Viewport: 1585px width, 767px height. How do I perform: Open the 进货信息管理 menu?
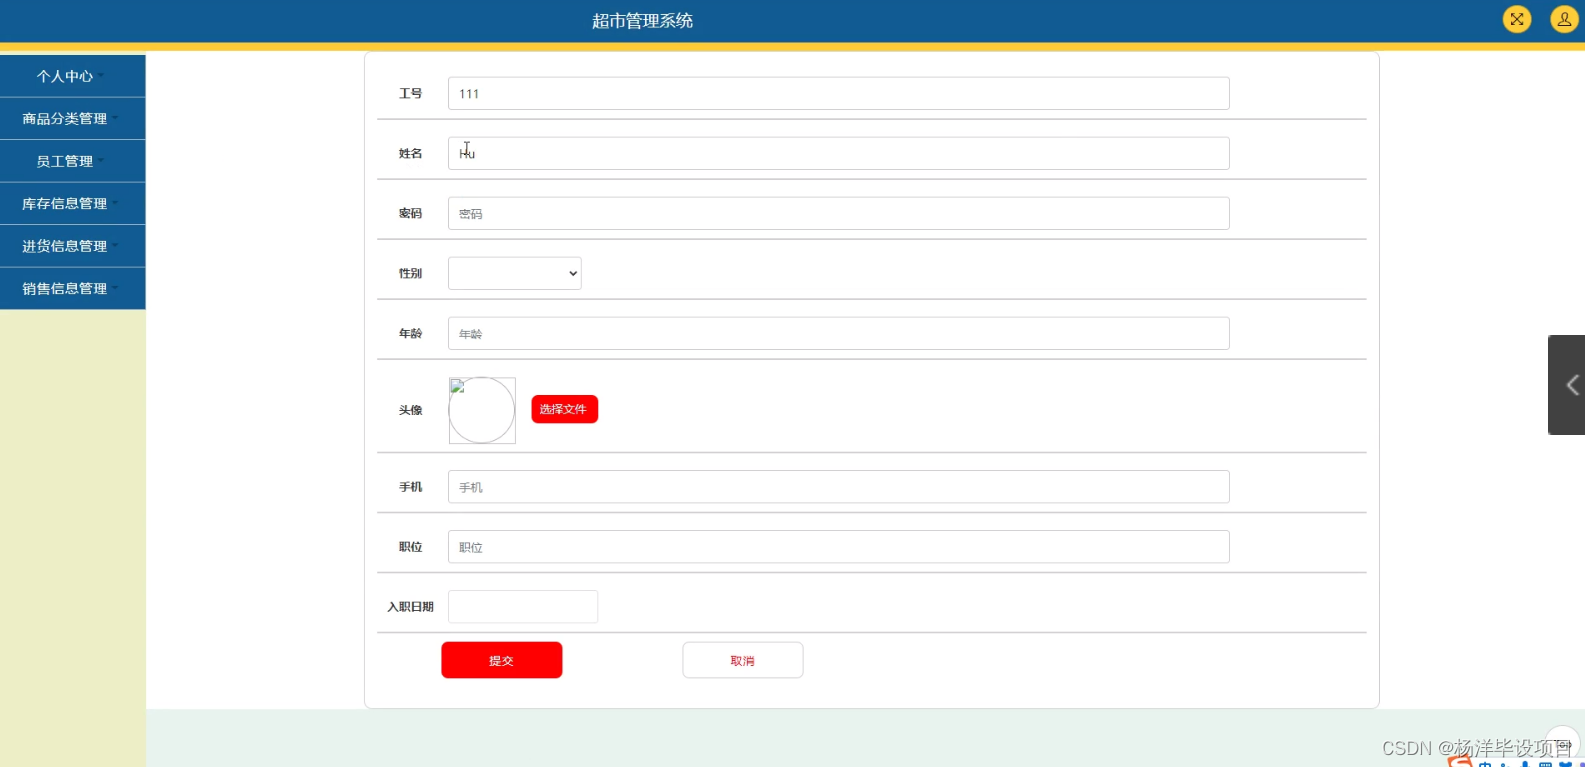(x=72, y=246)
